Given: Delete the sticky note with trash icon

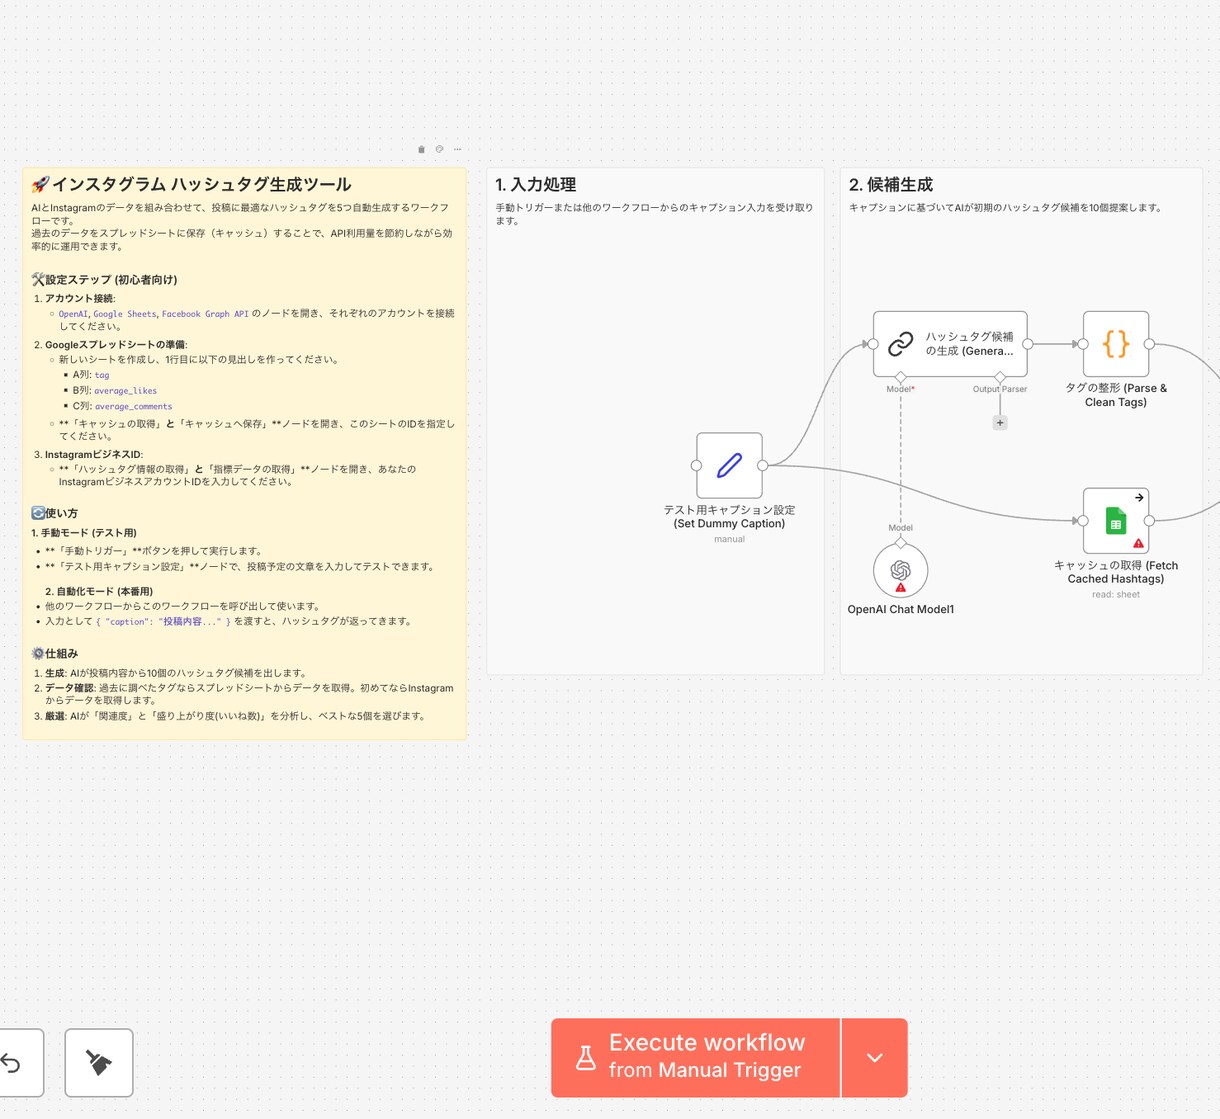Looking at the screenshot, I should (x=421, y=149).
